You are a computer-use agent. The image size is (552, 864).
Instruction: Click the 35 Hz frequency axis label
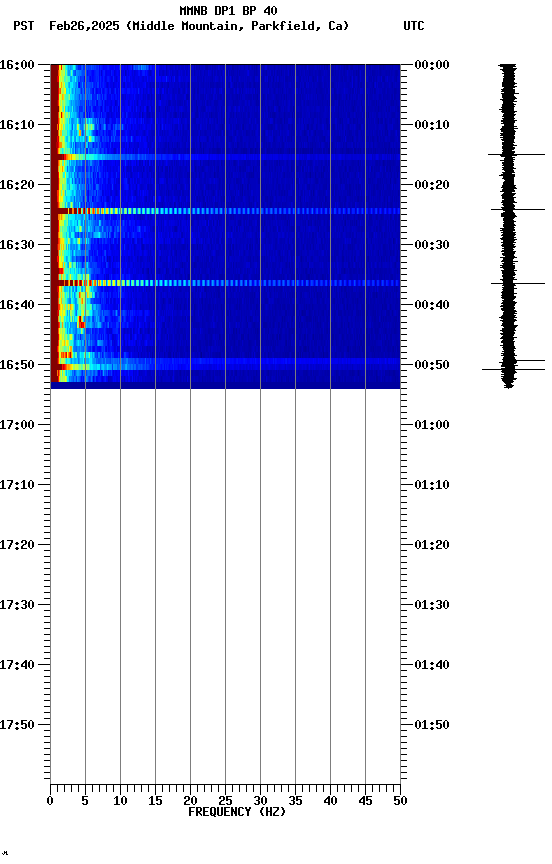click(295, 801)
